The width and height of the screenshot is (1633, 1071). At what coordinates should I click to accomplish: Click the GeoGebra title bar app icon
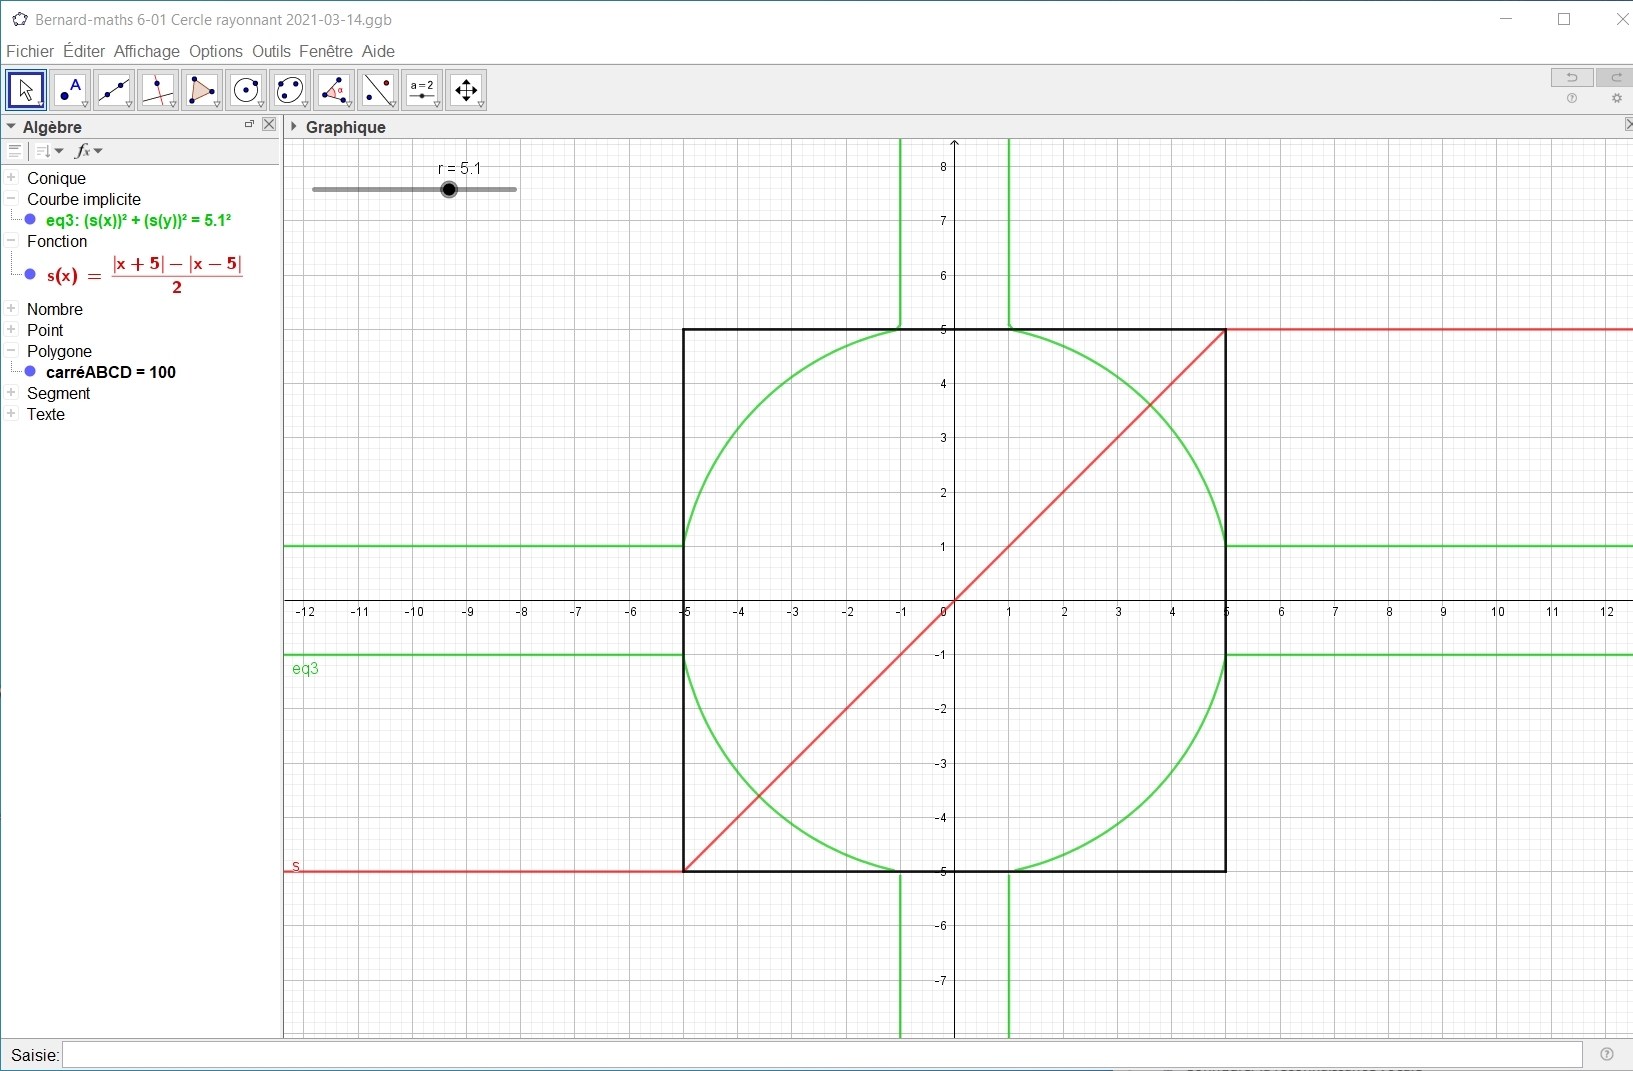click(x=19, y=19)
